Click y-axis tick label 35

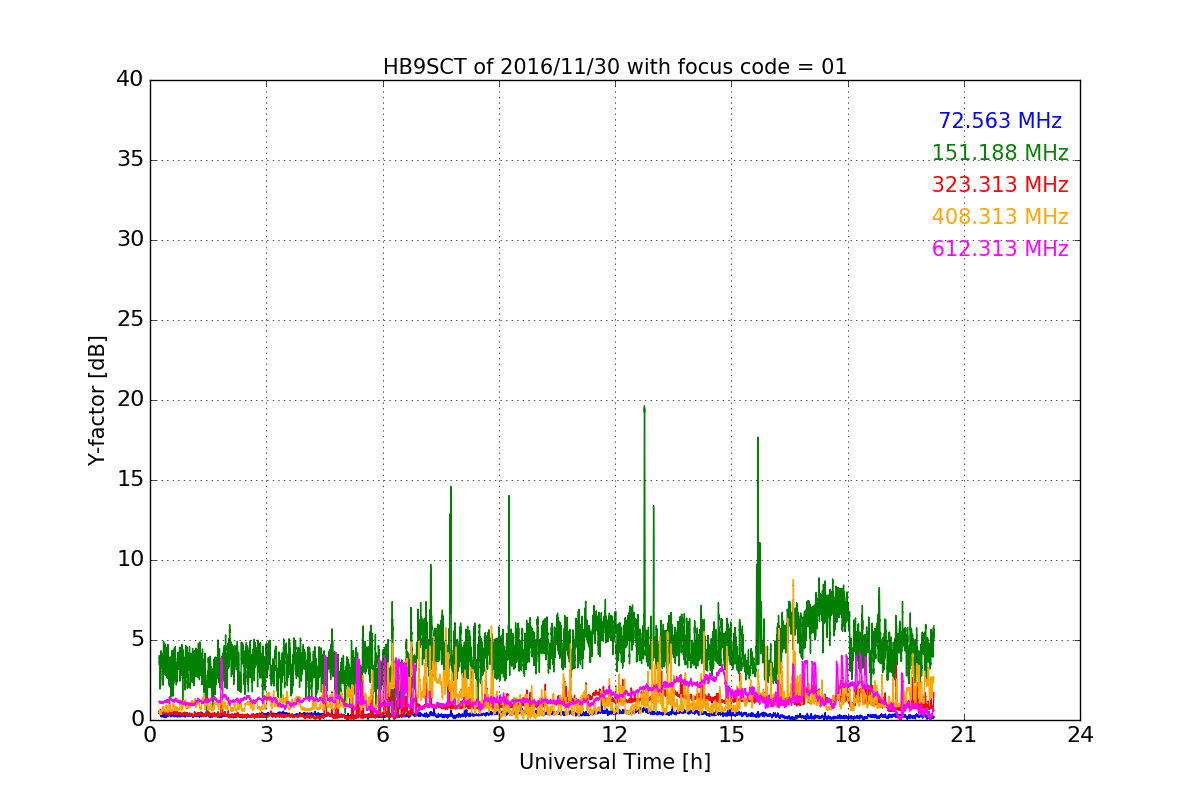click(129, 160)
